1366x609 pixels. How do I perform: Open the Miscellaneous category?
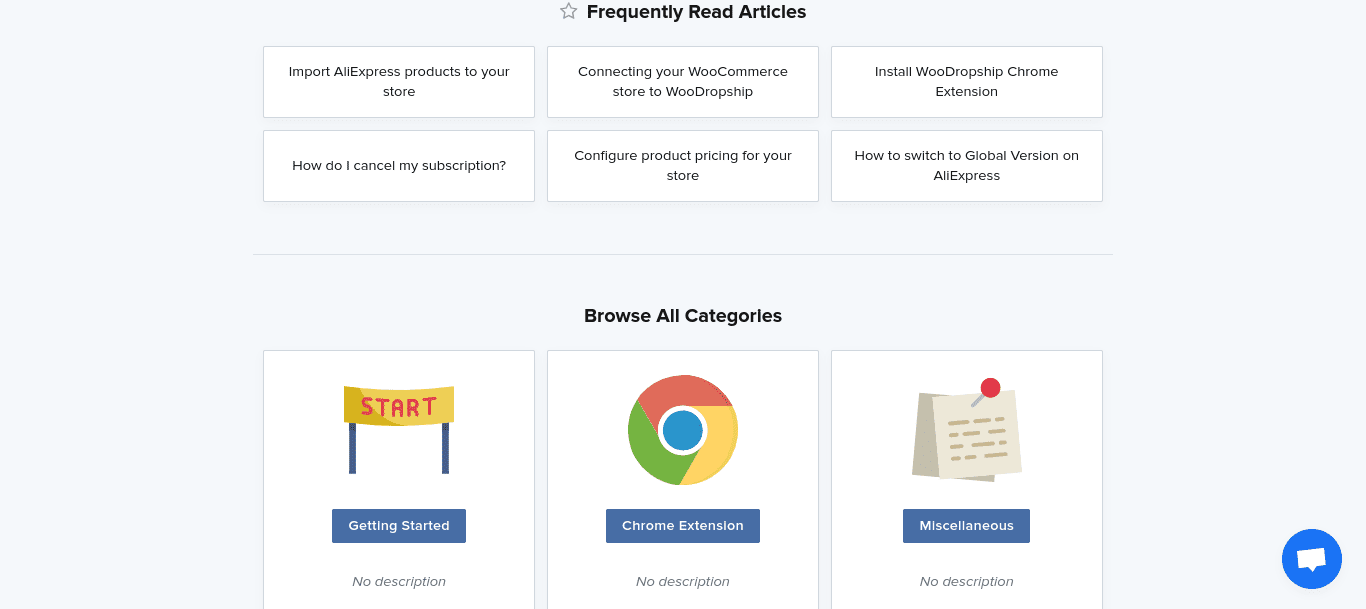(966, 526)
